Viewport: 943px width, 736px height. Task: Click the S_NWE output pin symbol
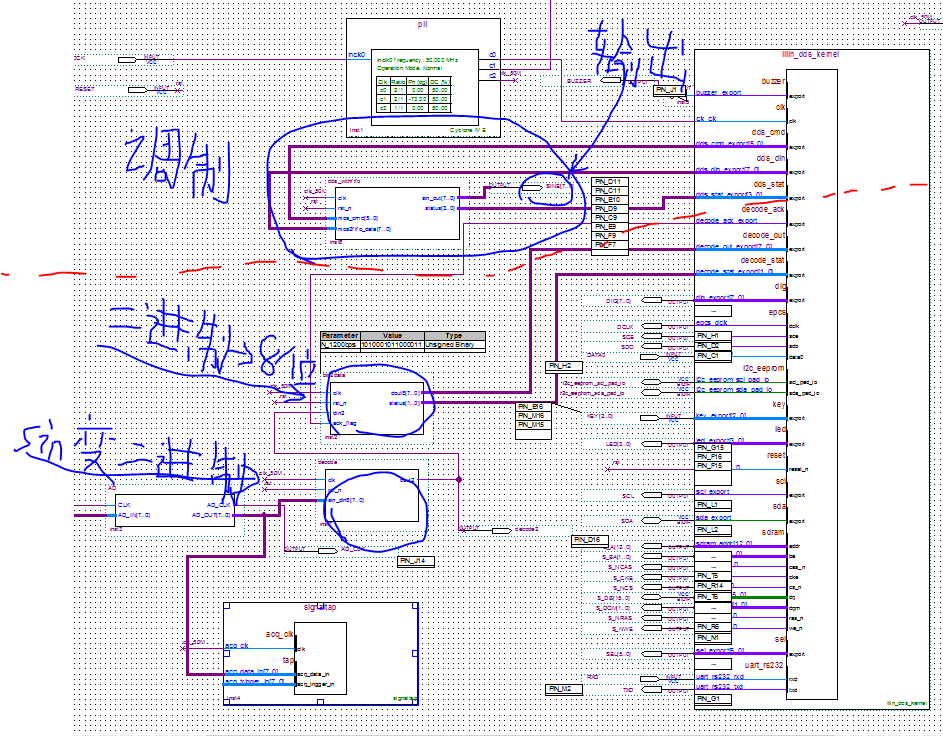[652, 629]
